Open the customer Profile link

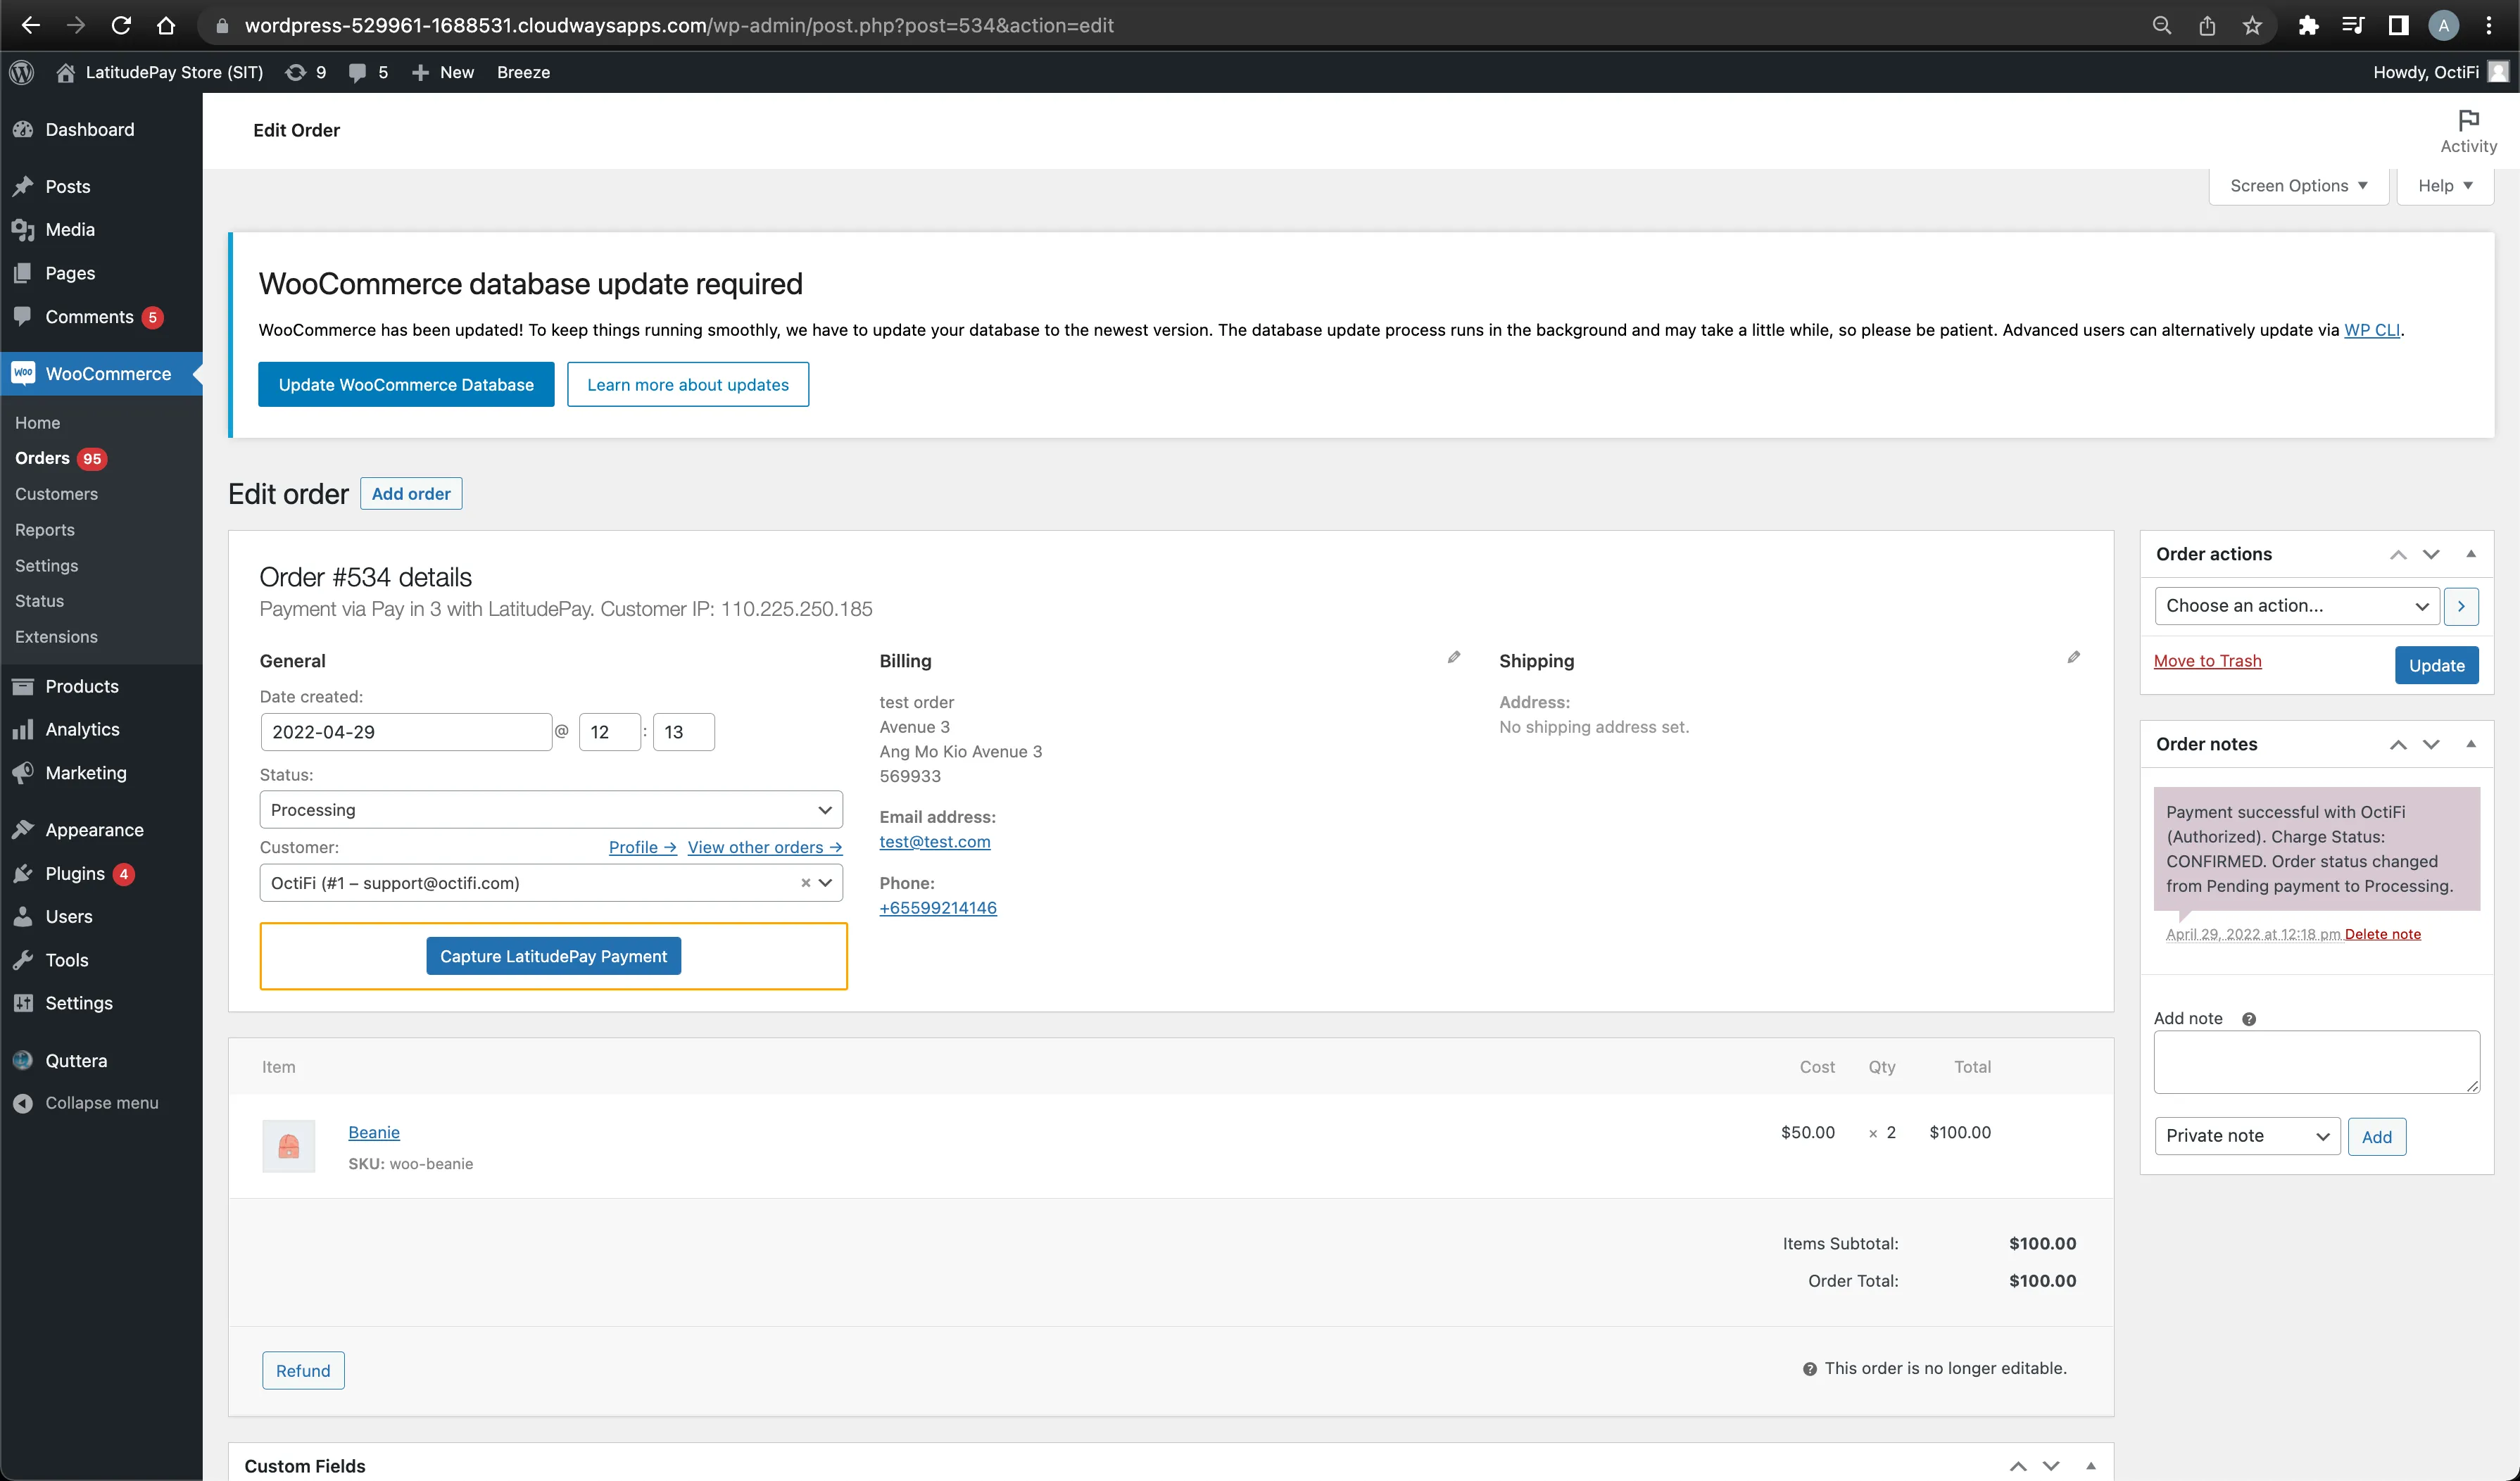[x=643, y=847]
